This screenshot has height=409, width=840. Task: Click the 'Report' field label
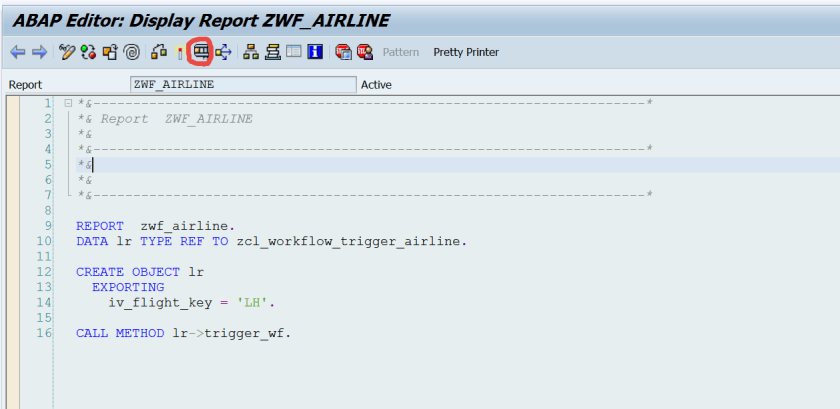point(25,85)
